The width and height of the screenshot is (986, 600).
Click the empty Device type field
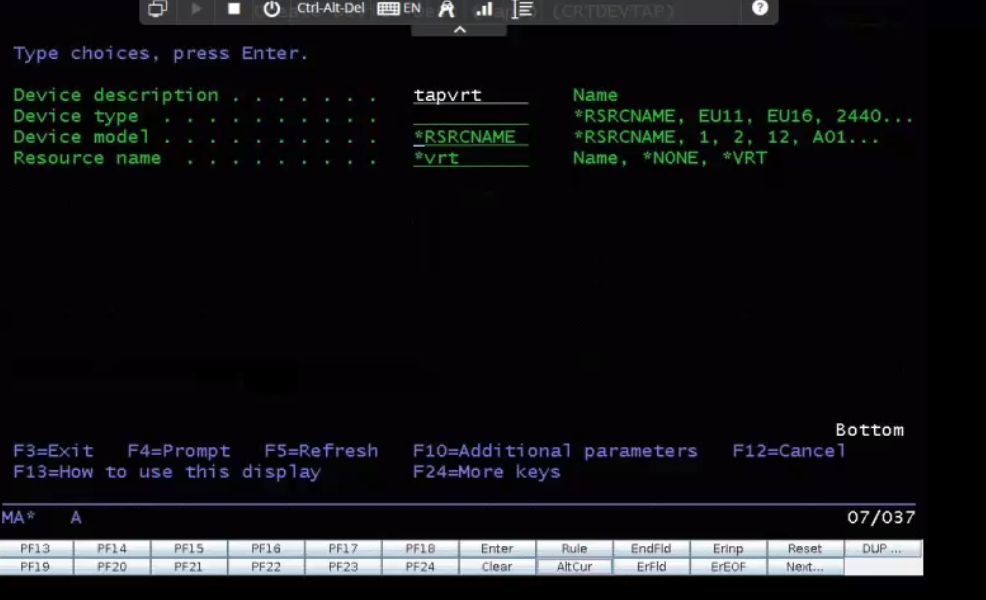(x=470, y=116)
